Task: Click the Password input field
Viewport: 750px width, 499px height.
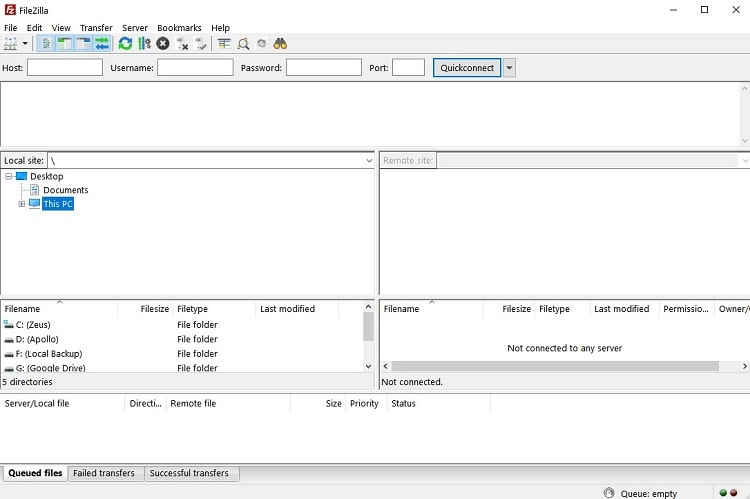Action: click(x=324, y=67)
